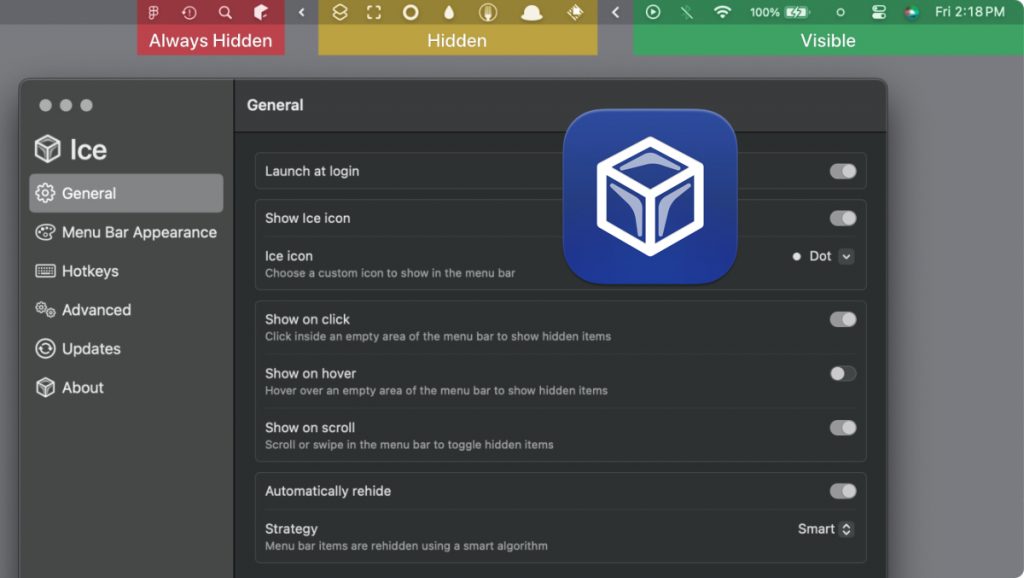Open the Ice icon Dot dropdown
Image resolution: width=1024 pixels, height=578 pixels.
click(x=846, y=256)
